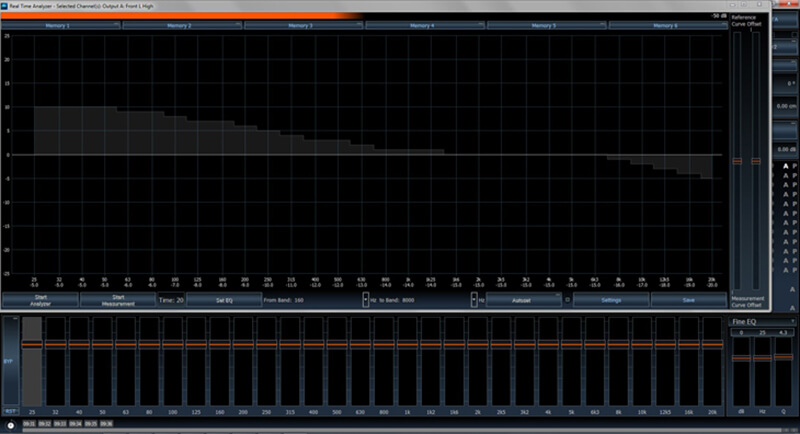The width and height of the screenshot is (800, 434).
Task: Adjust the 500 Hz EQ band slider
Action: tap(337, 345)
